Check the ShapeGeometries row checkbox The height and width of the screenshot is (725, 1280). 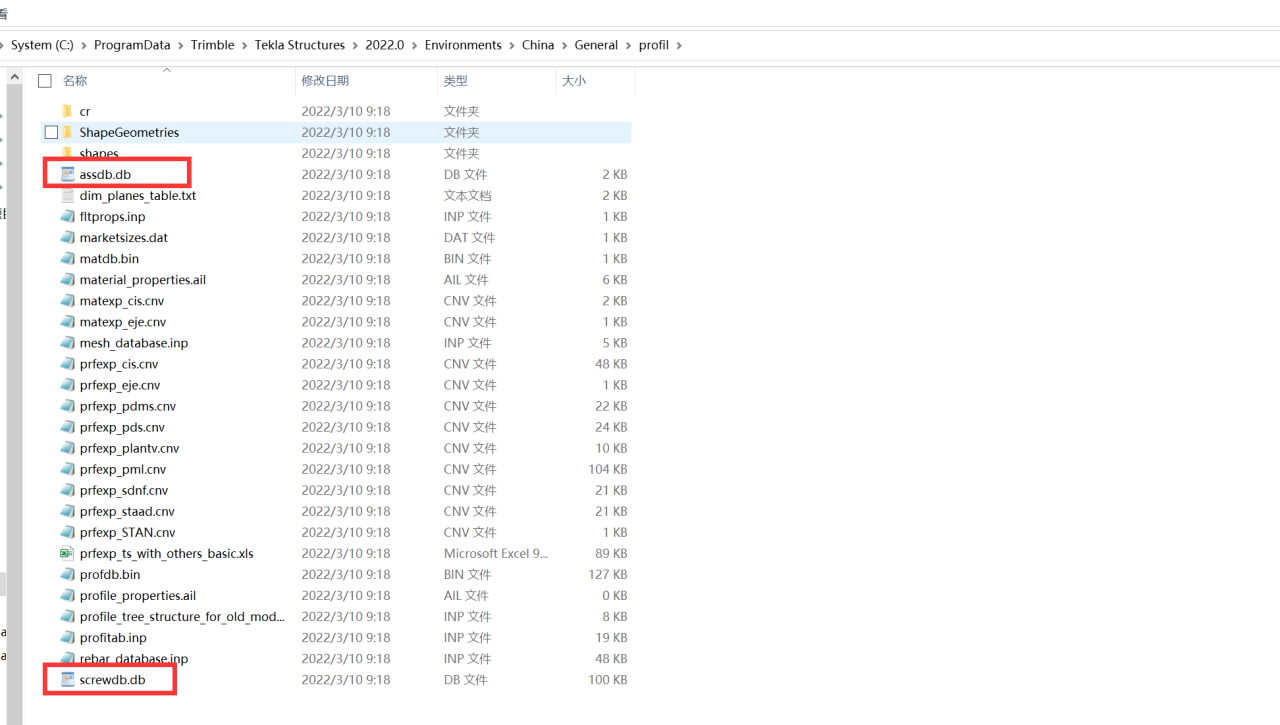click(51, 132)
